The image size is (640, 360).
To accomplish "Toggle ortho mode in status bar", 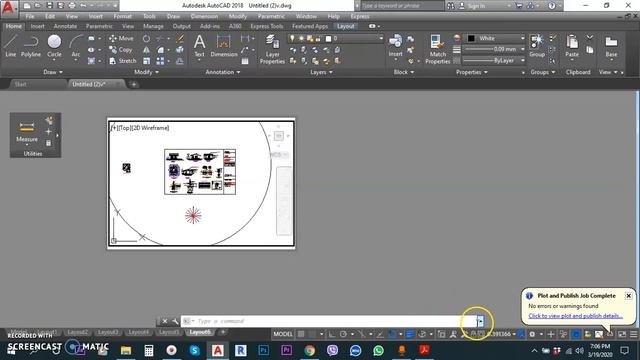I will [x=332, y=334].
